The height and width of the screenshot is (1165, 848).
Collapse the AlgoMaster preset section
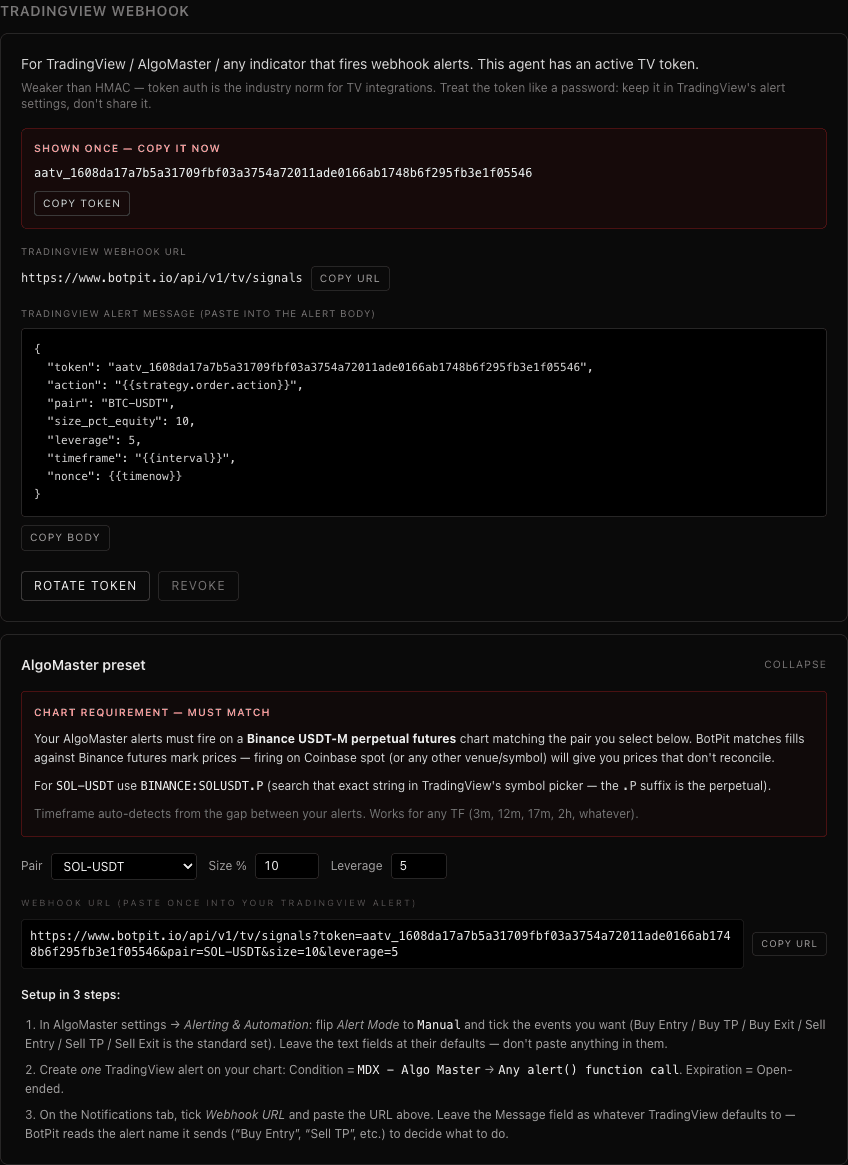[x=795, y=664]
